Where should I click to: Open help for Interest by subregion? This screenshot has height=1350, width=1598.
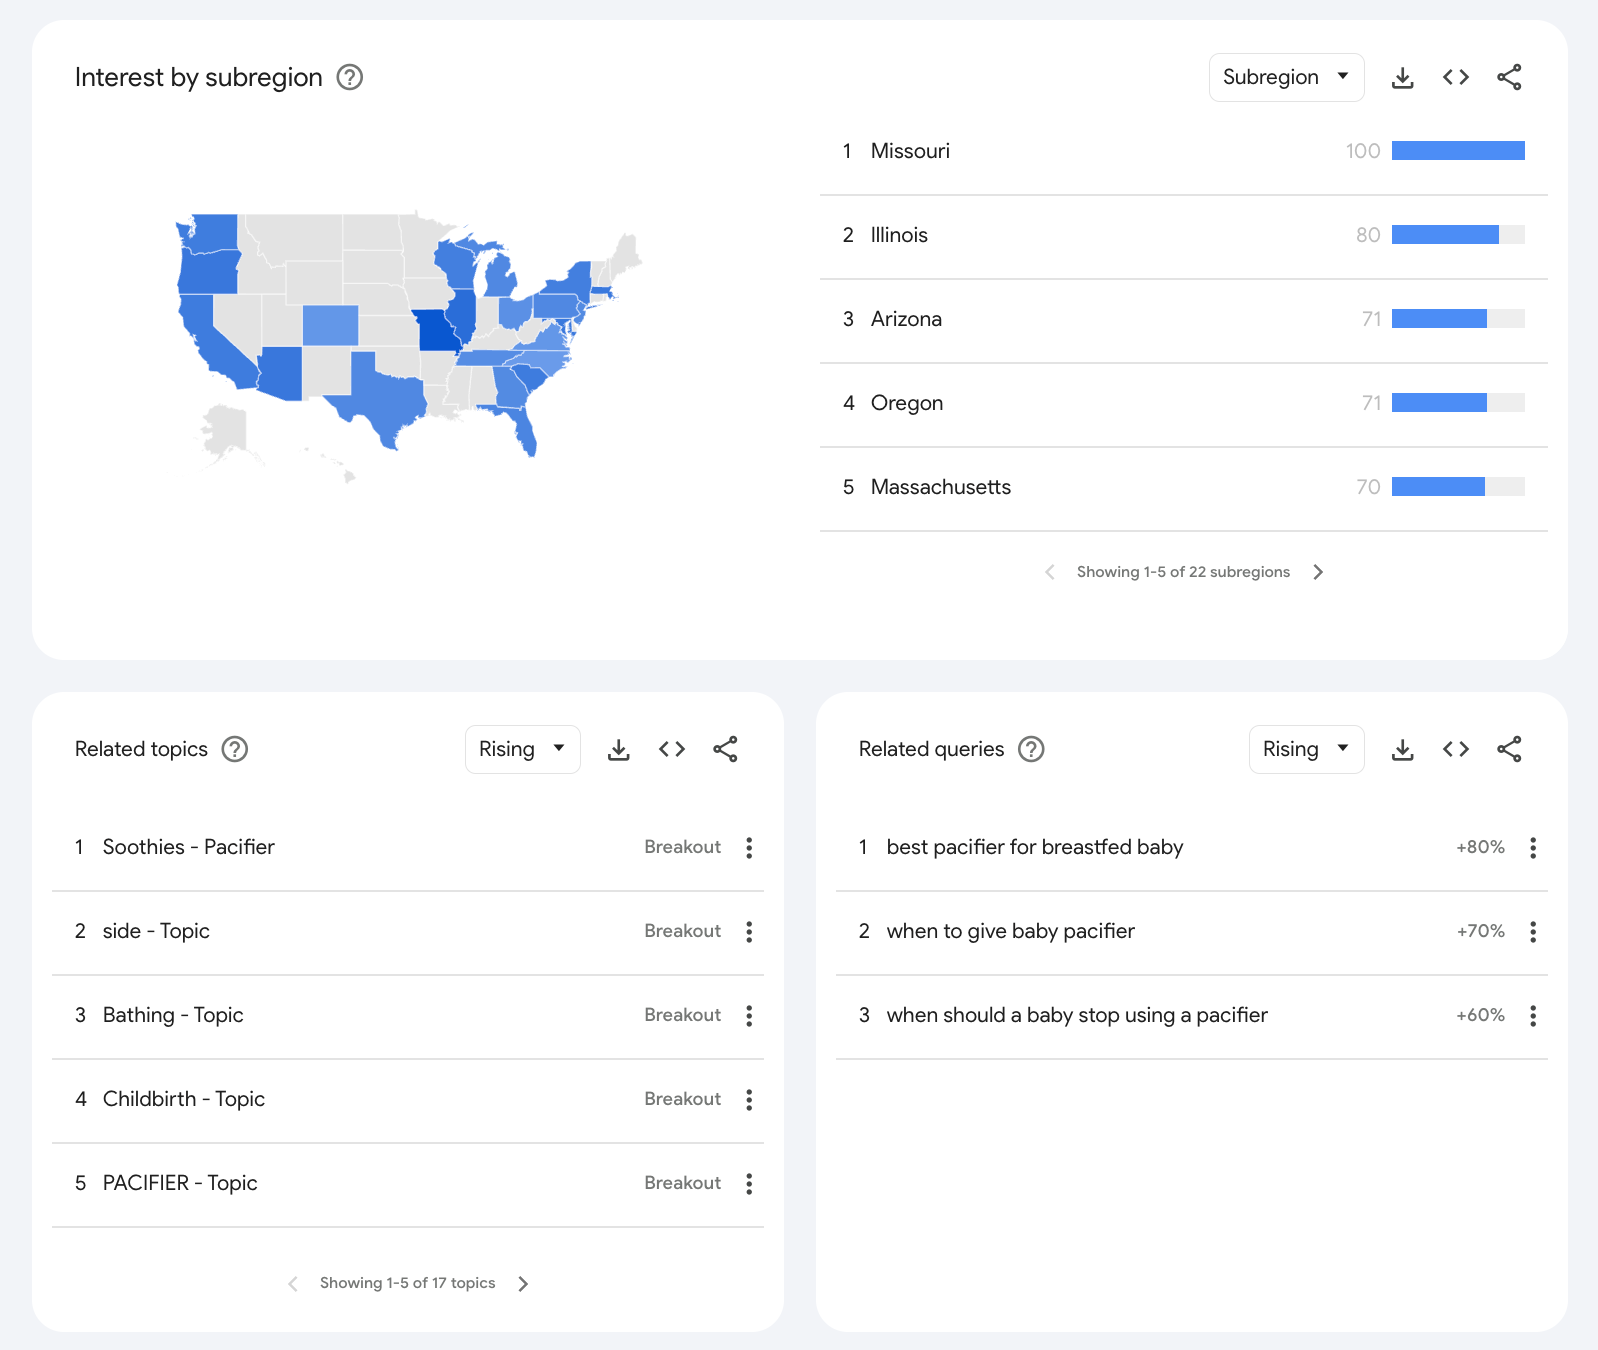[x=350, y=77]
